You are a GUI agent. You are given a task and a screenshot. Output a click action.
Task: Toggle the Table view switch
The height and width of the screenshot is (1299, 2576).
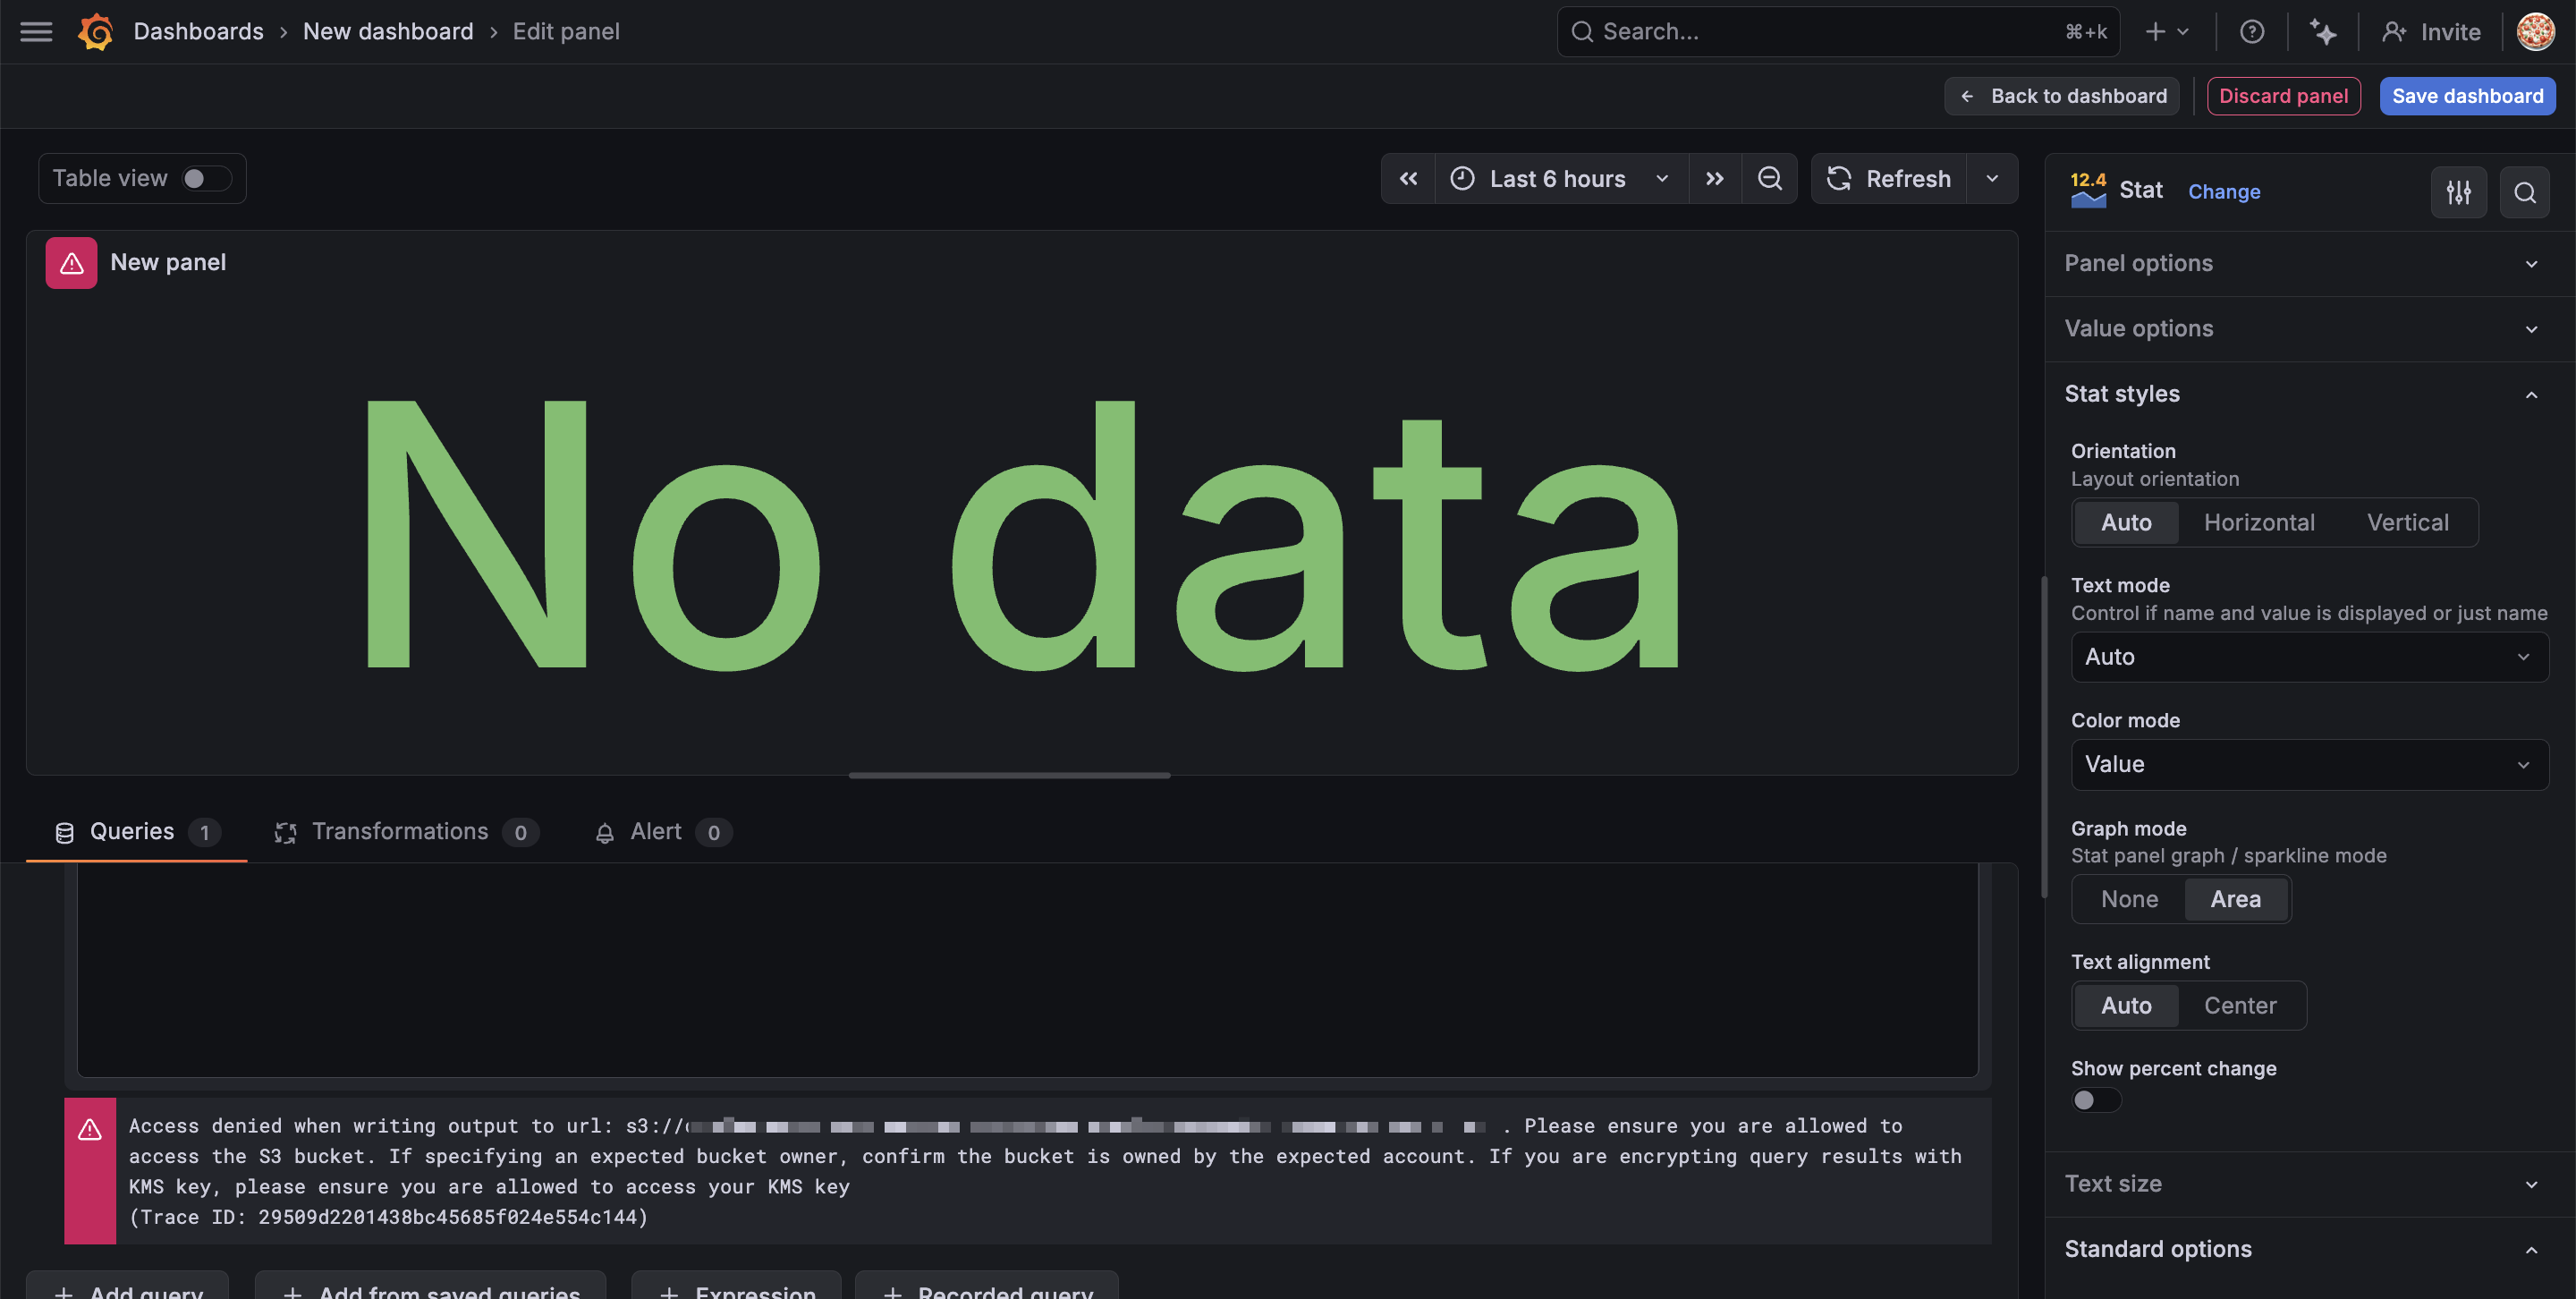click(206, 179)
